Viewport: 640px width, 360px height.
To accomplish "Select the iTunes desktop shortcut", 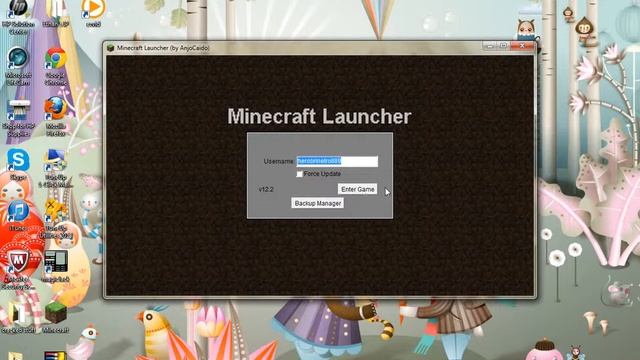I will pos(18,215).
